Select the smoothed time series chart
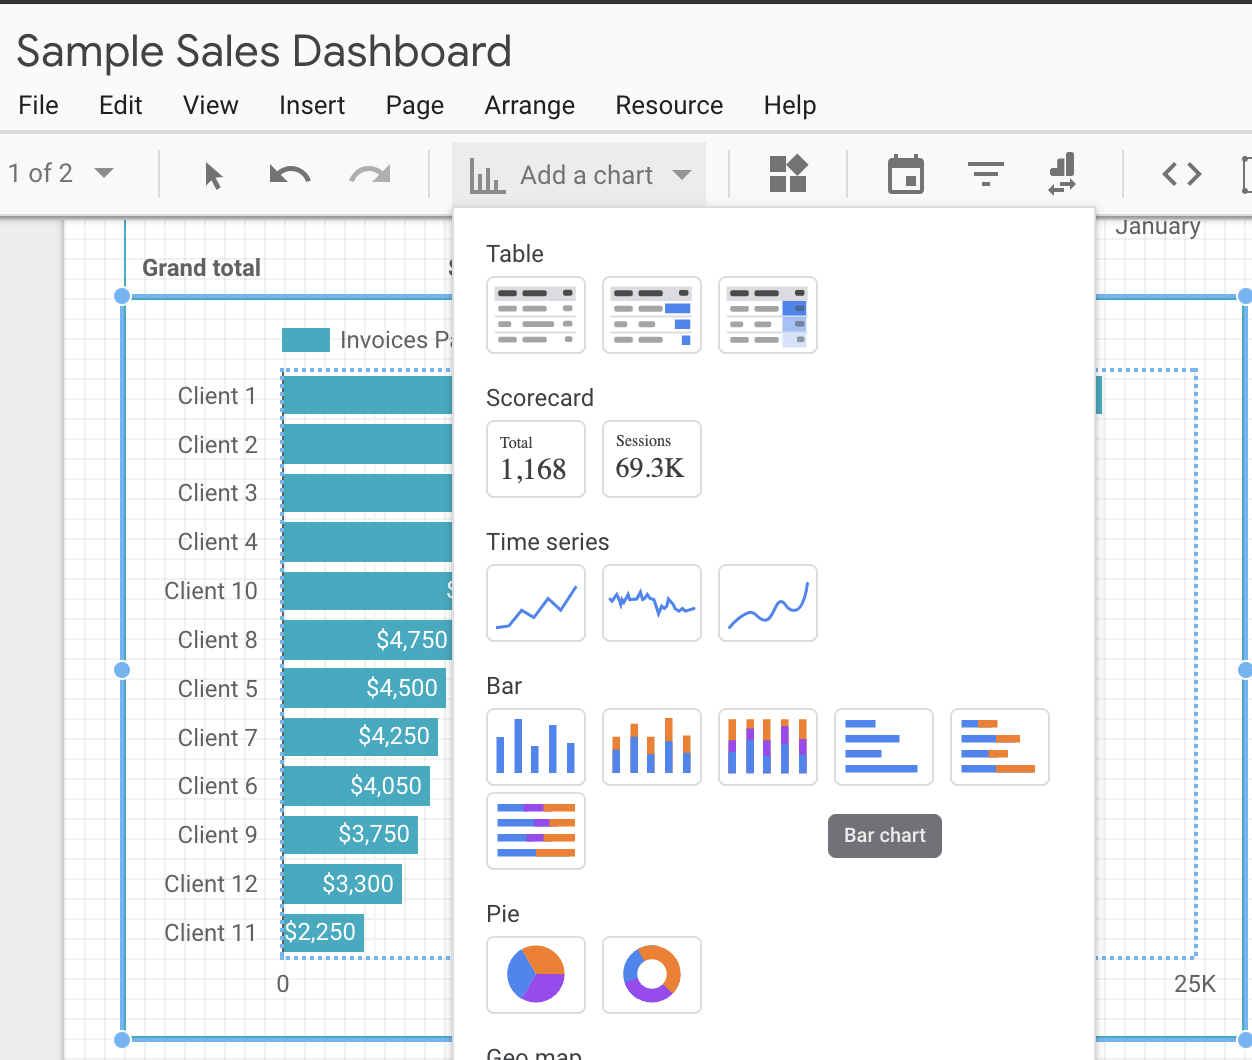Screen dimensions: 1252x1060 point(767,603)
